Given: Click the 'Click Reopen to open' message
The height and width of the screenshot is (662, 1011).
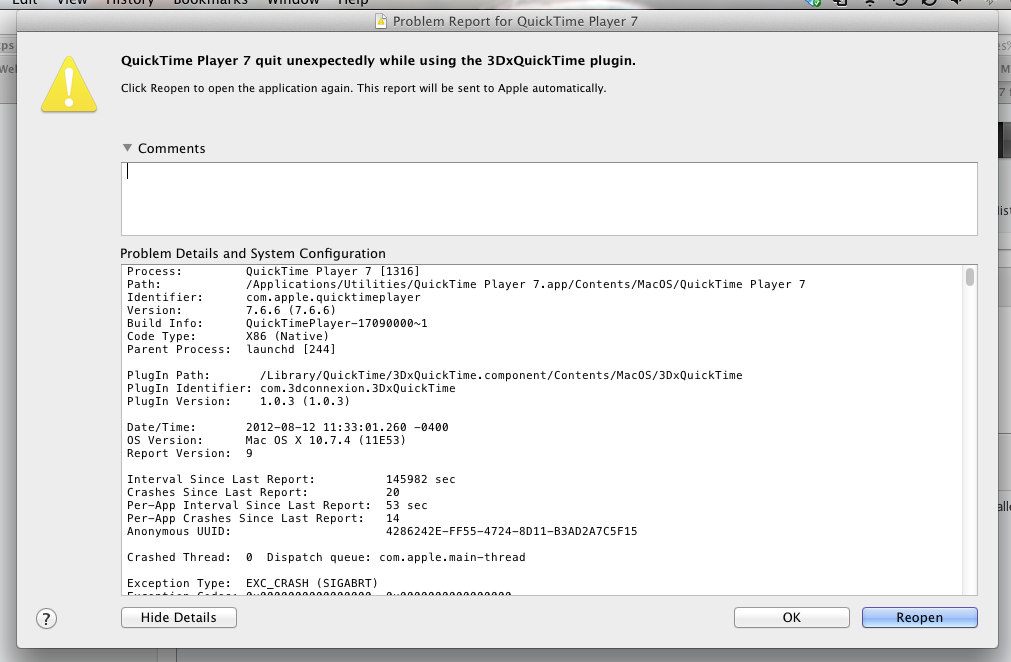Looking at the screenshot, I should point(363,88).
